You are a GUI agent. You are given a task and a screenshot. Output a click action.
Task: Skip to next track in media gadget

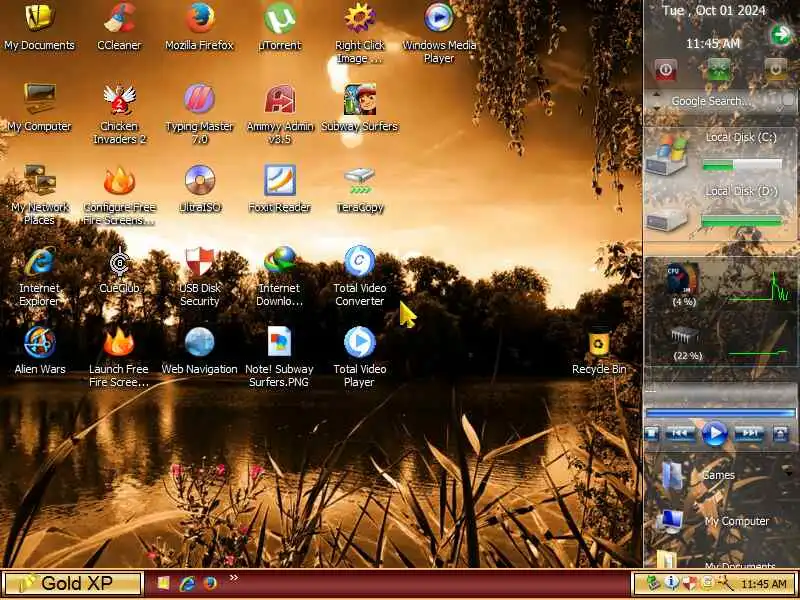[749, 434]
